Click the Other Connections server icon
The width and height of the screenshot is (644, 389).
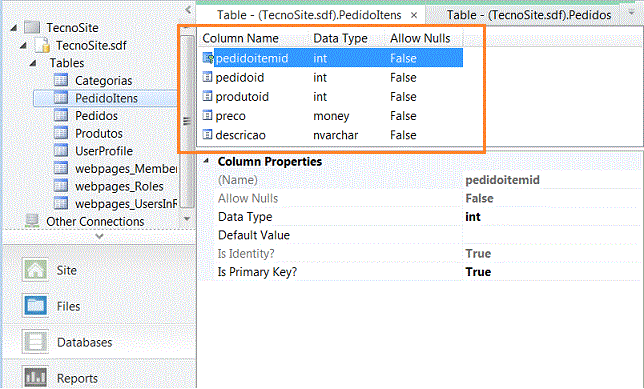(32, 221)
